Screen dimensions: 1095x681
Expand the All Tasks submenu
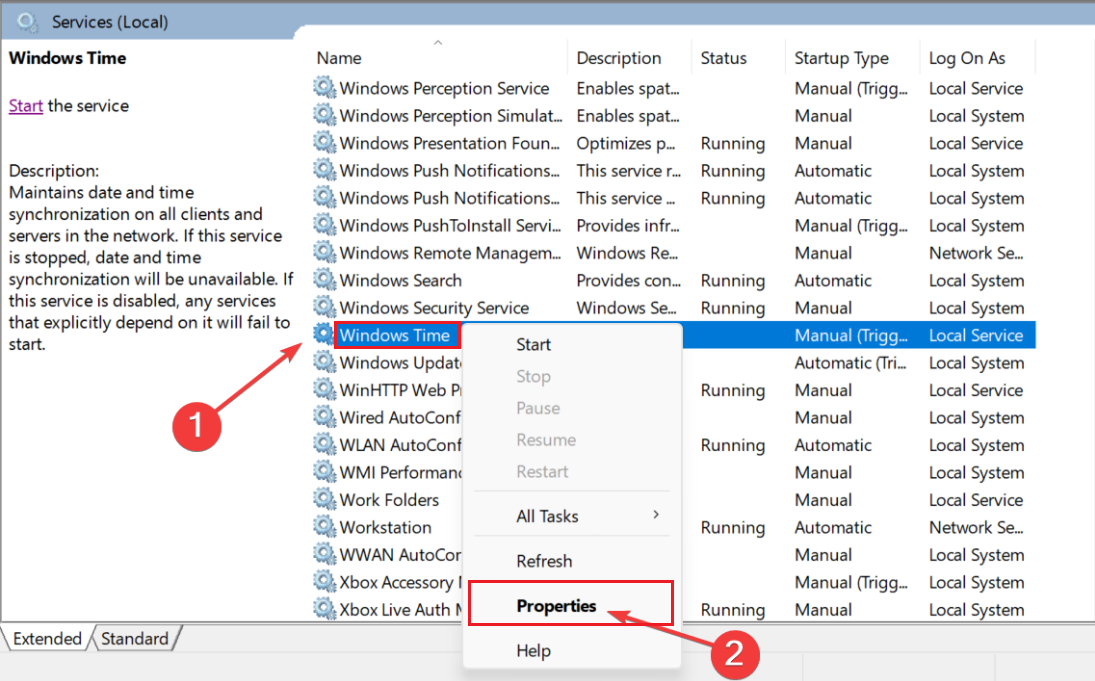tap(571, 516)
